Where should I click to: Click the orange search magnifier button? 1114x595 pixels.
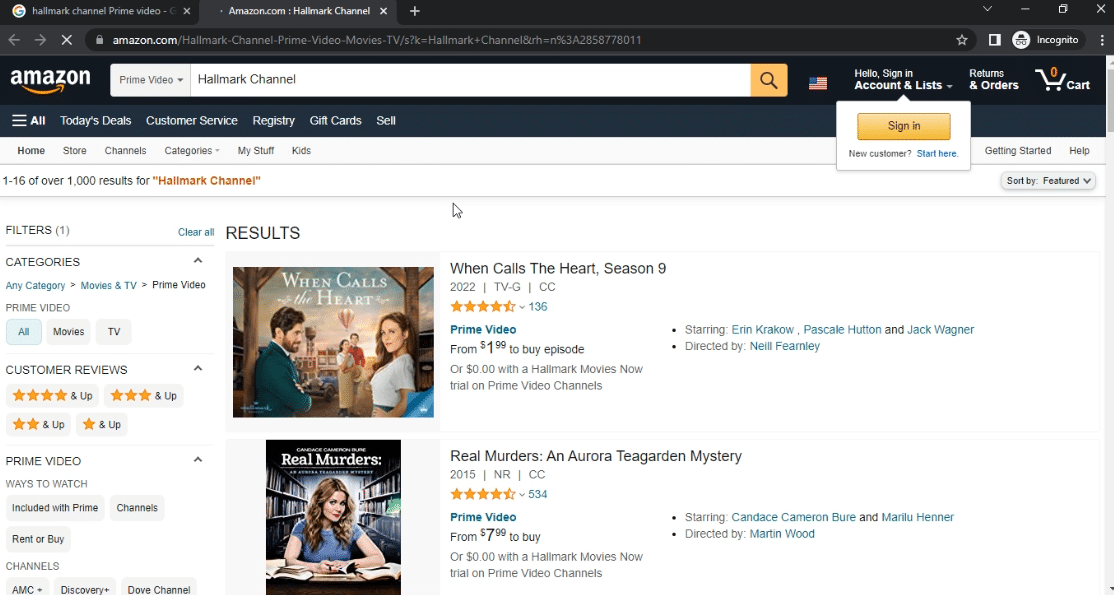pos(769,80)
